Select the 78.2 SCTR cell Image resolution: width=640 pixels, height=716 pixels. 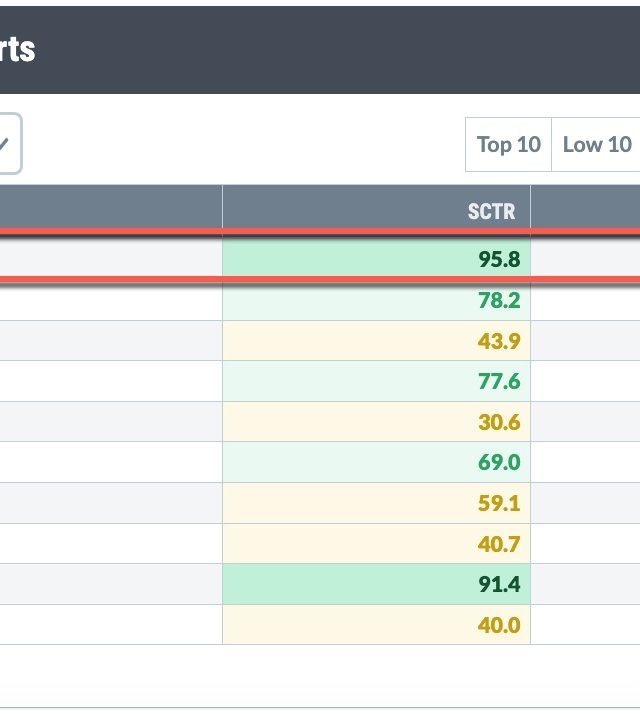point(498,300)
